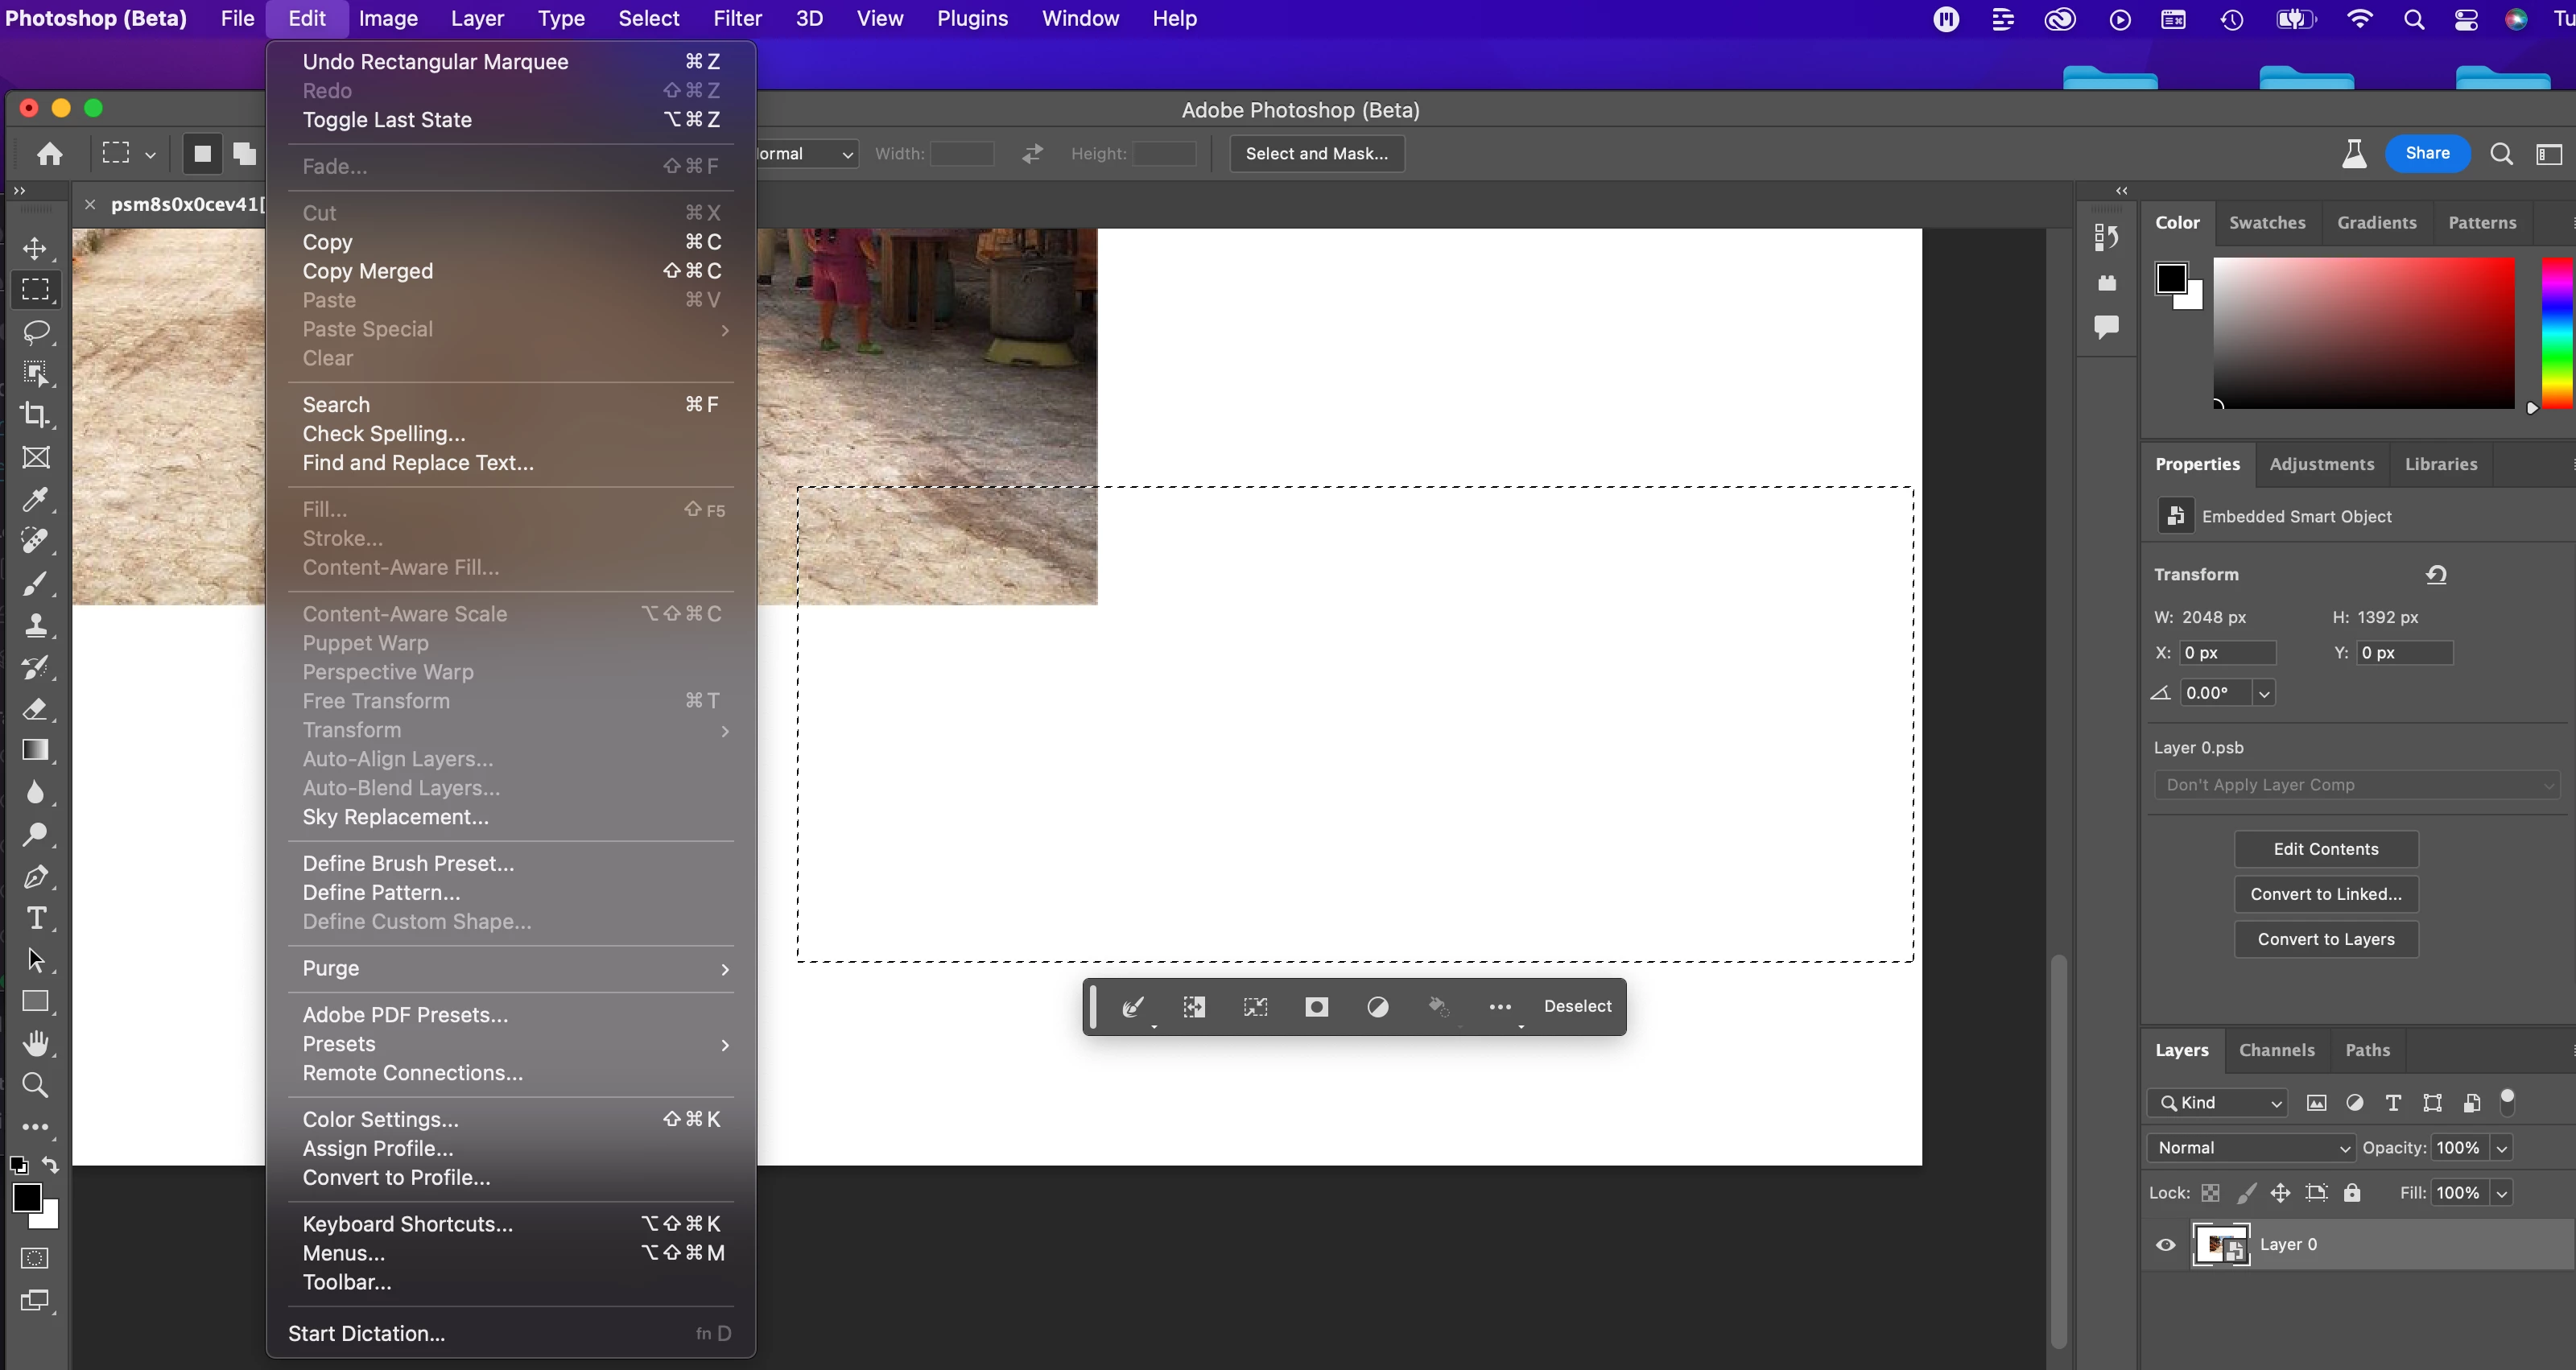Open the layer blend mode Normal dropdown
The width and height of the screenshot is (2576, 1370).
[x=2250, y=1148]
